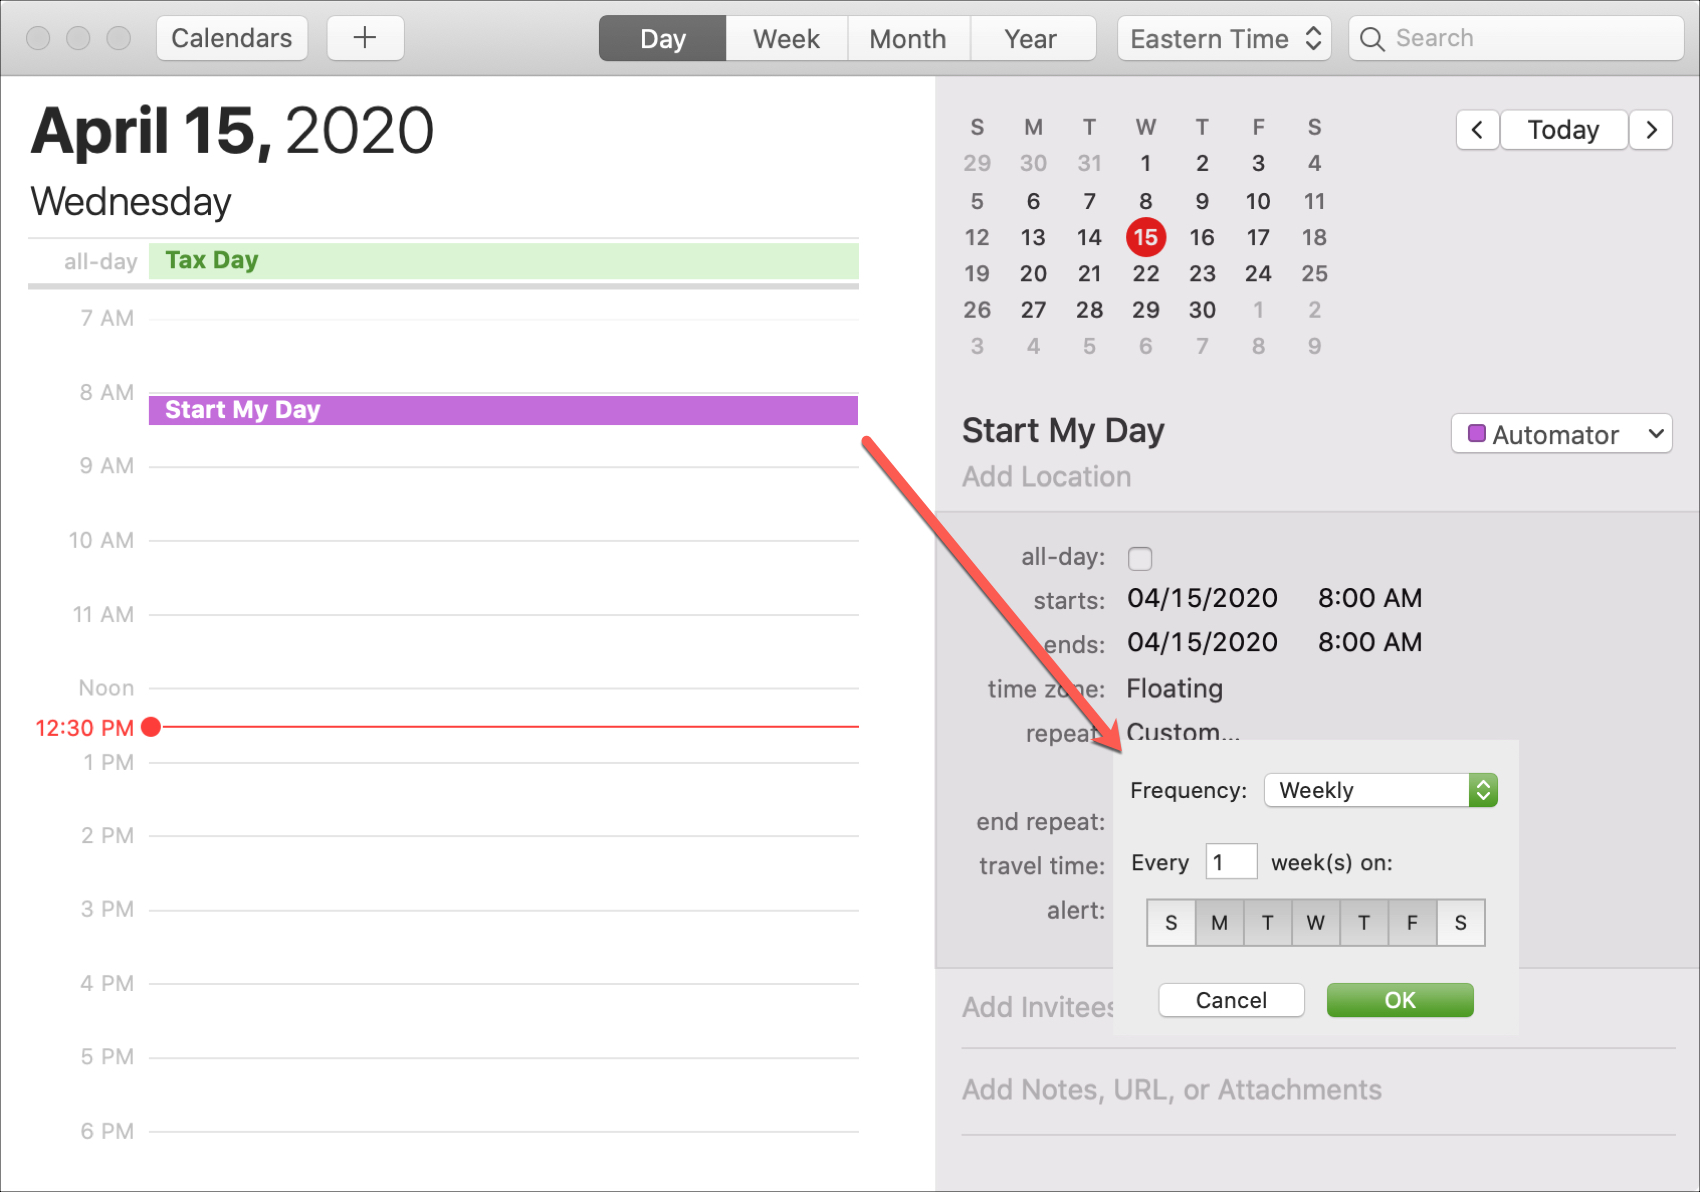Go to next day using right chevron
This screenshot has height=1192, width=1700.
click(1651, 130)
